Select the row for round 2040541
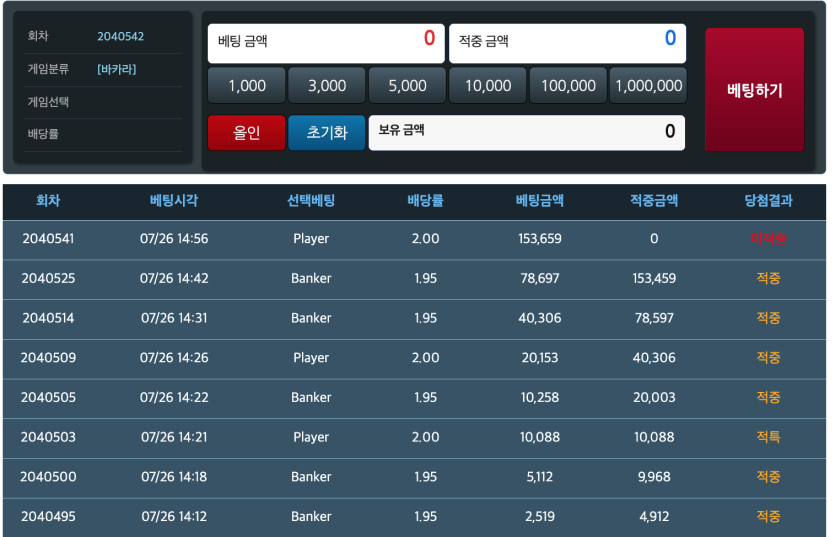Image resolution: width=835 pixels, height=537 pixels. pyautogui.click(x=414, y=239)
